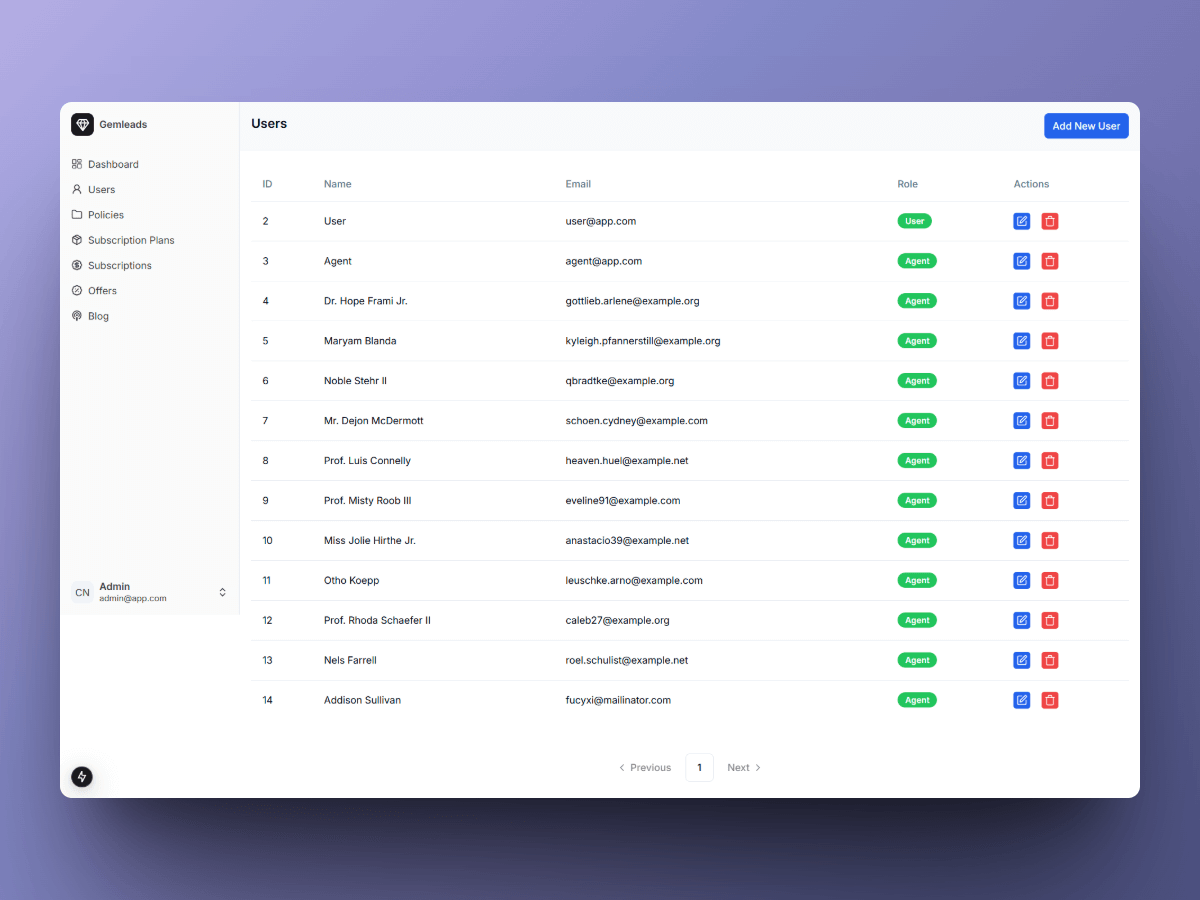Click the green User role badge

914,221
